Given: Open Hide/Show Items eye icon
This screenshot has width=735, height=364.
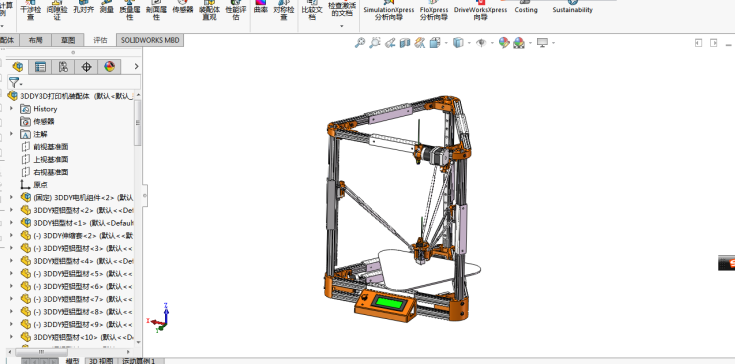Looking at the screenshot, I should [x=481, y=43].
